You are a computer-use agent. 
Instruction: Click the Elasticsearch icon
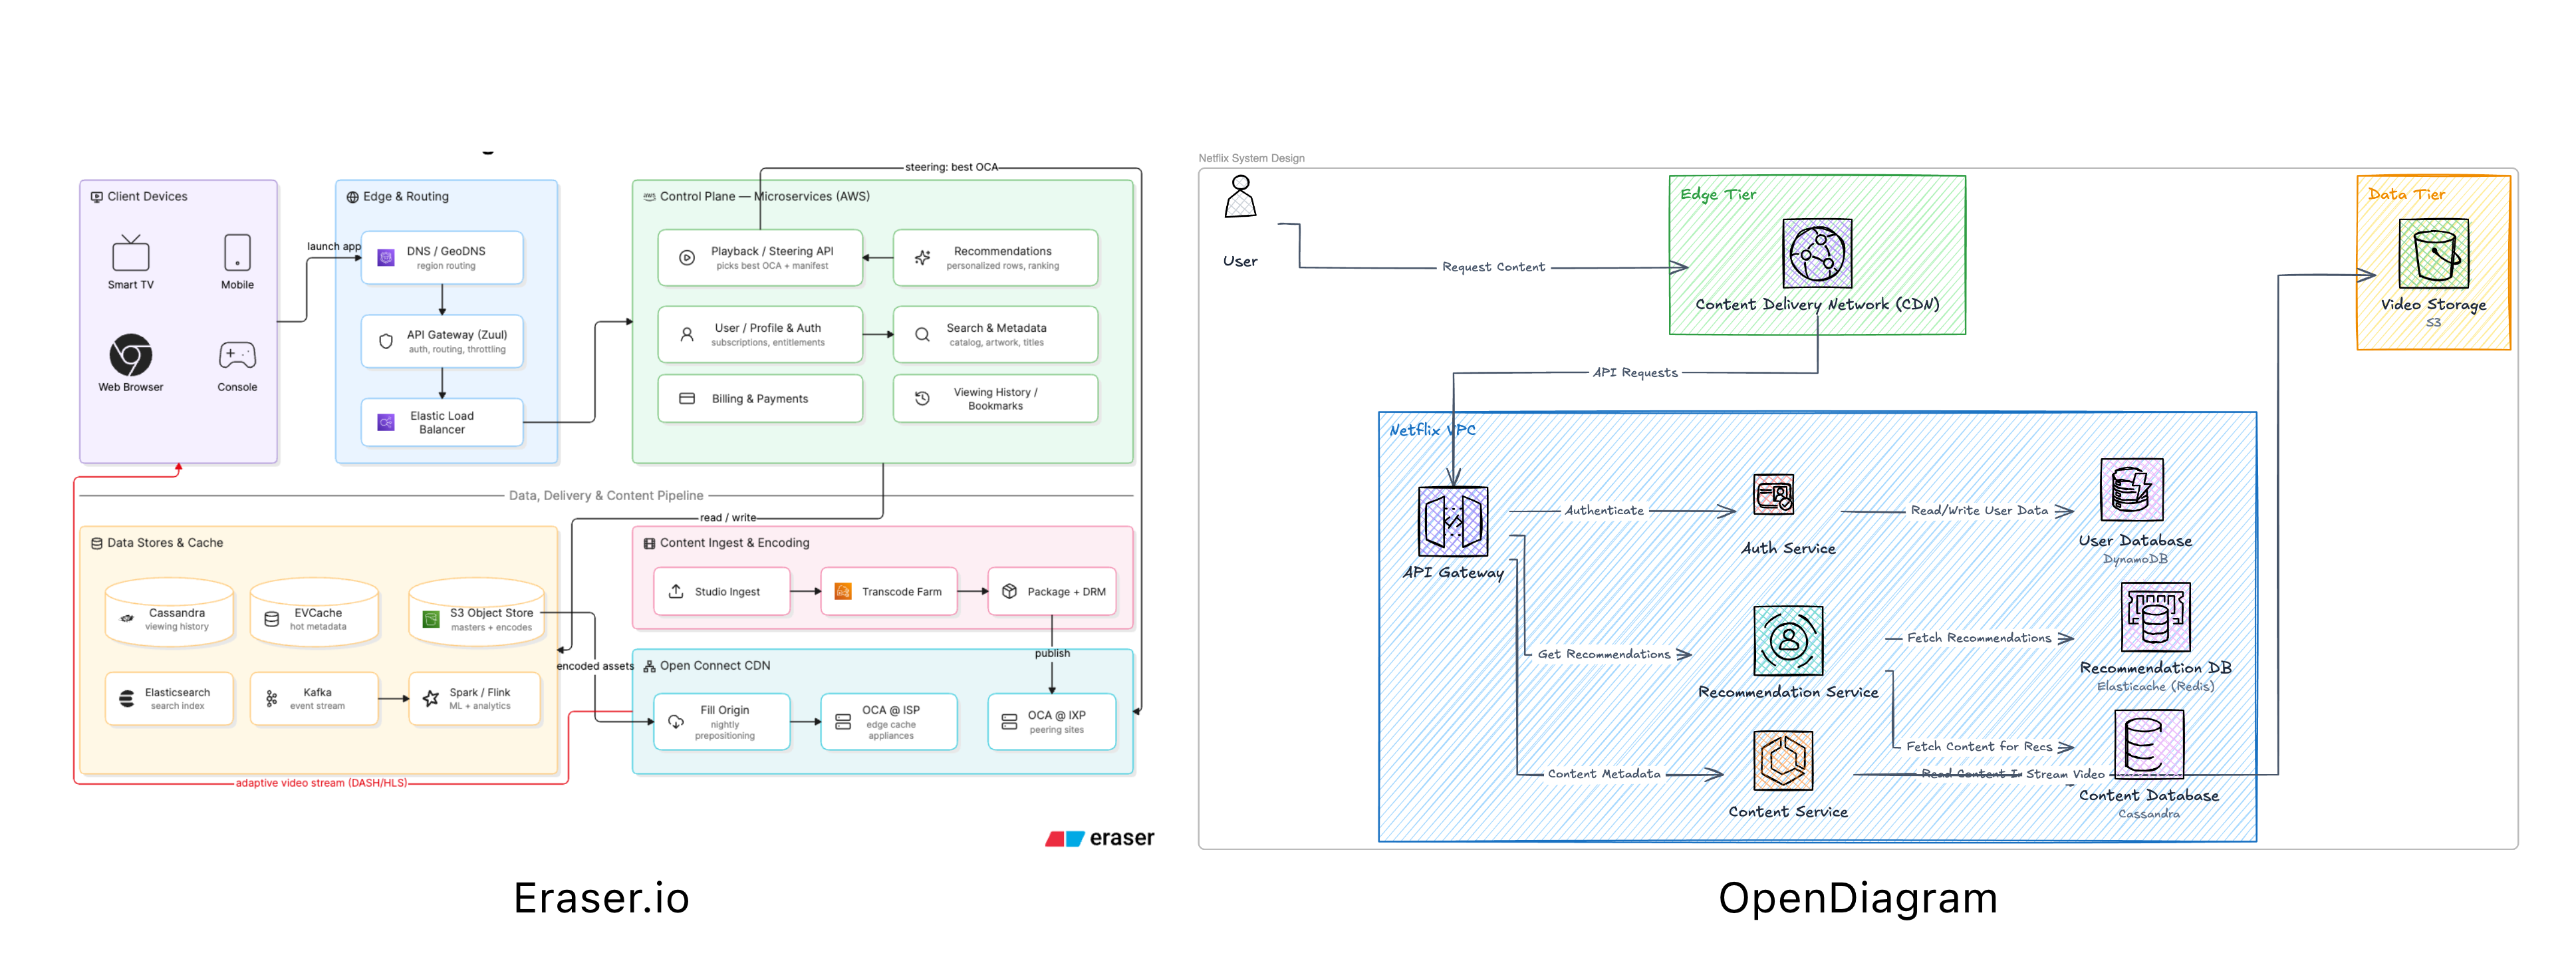point(127,699)
